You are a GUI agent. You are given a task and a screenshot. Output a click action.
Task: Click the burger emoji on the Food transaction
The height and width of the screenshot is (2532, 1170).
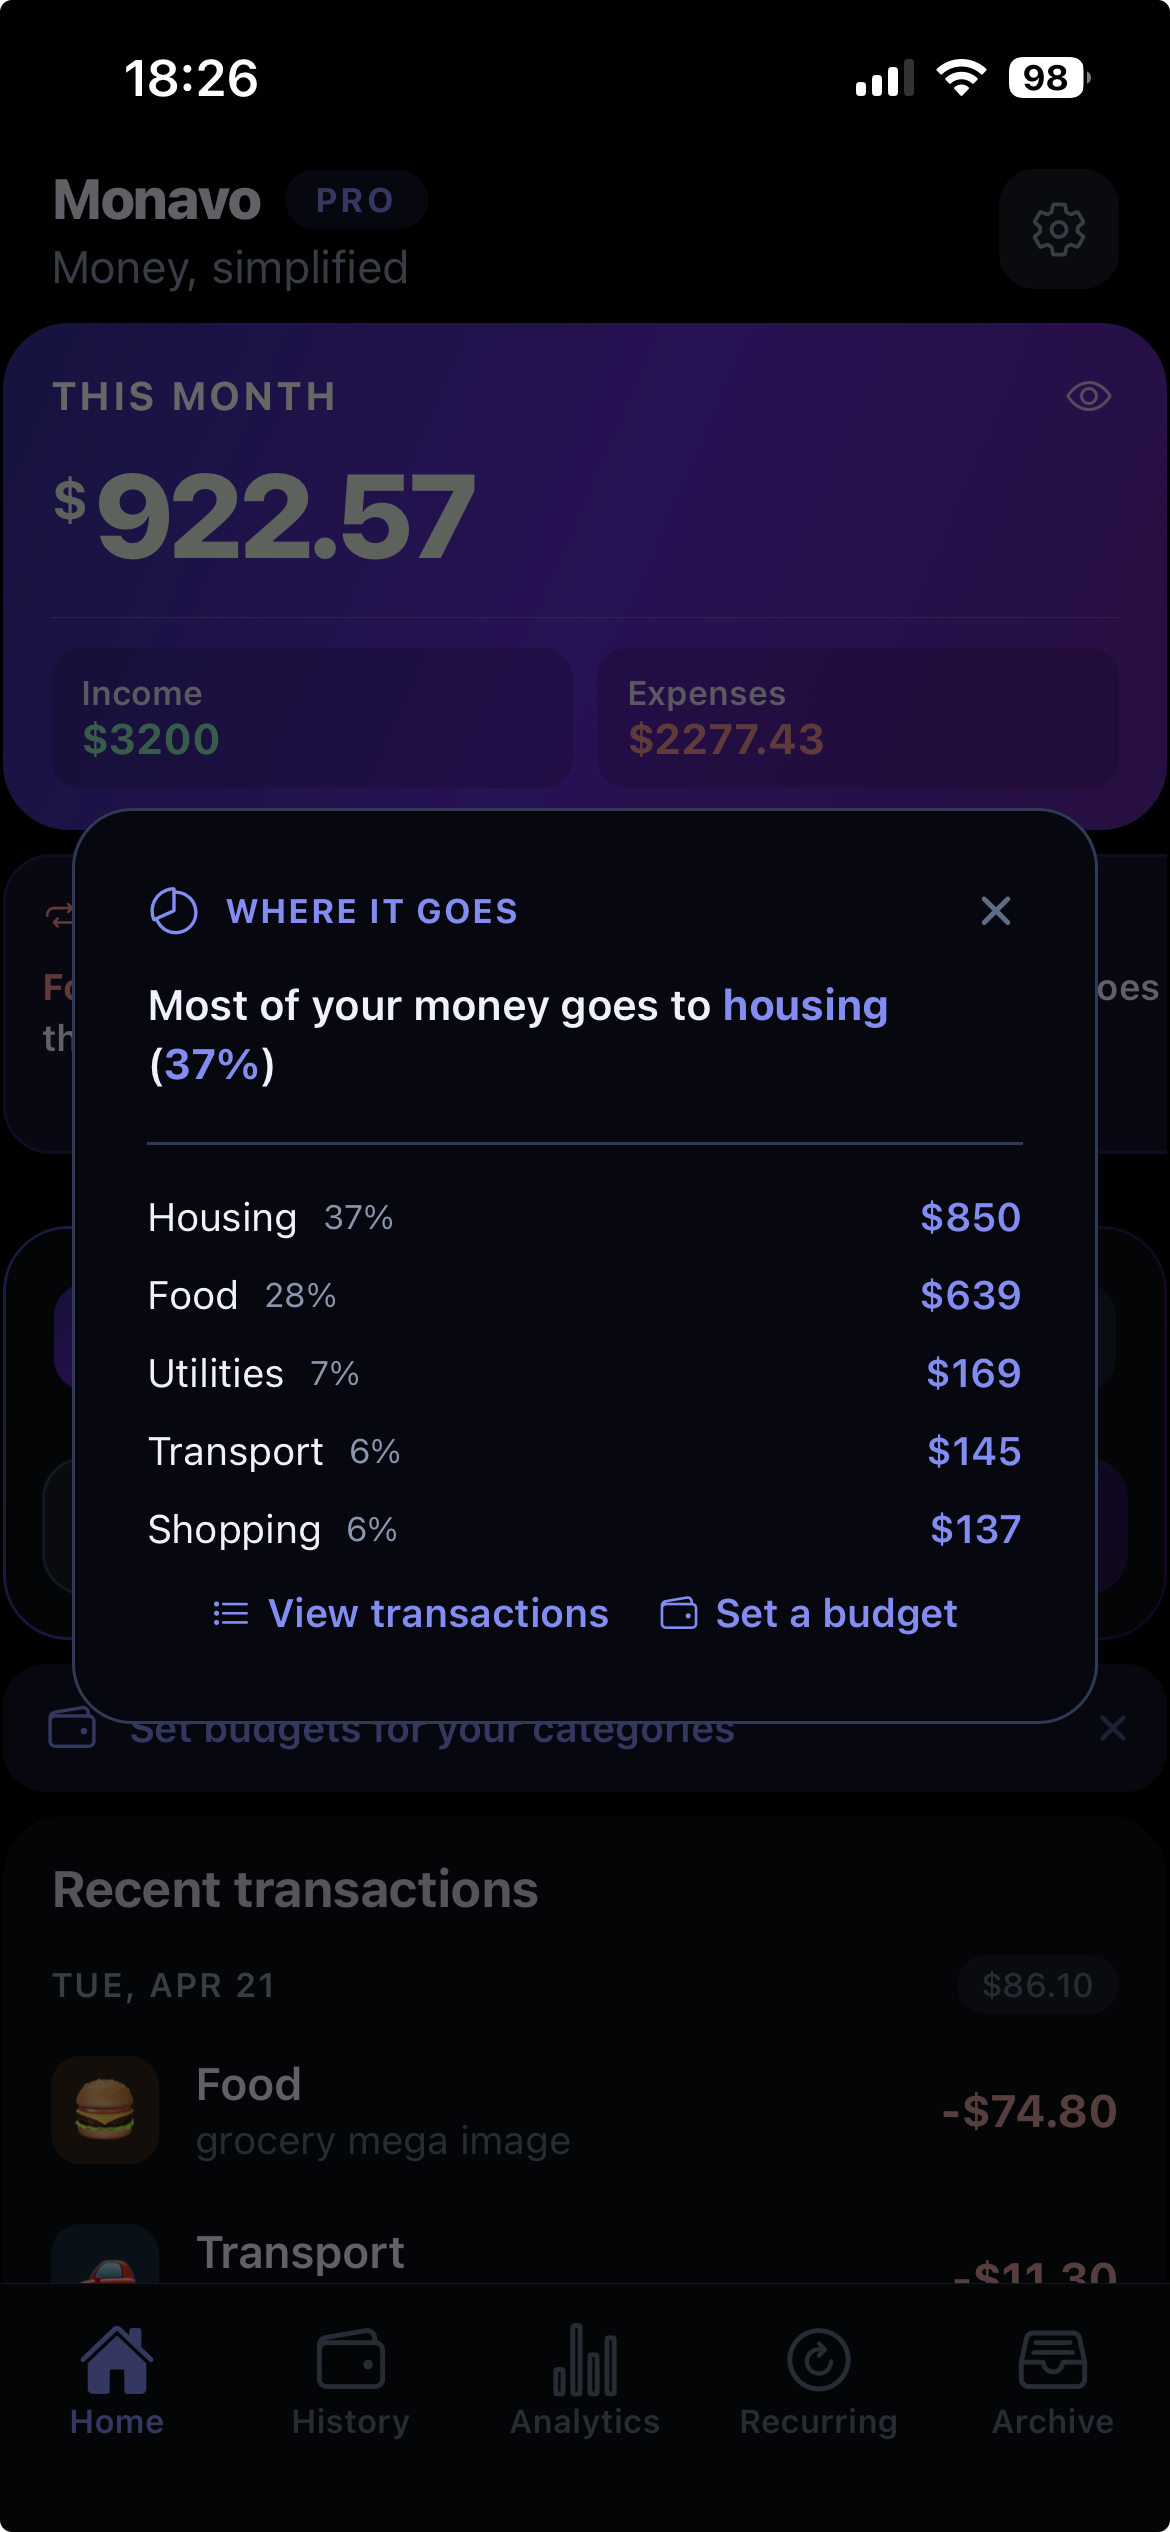tap(105, 2111)
